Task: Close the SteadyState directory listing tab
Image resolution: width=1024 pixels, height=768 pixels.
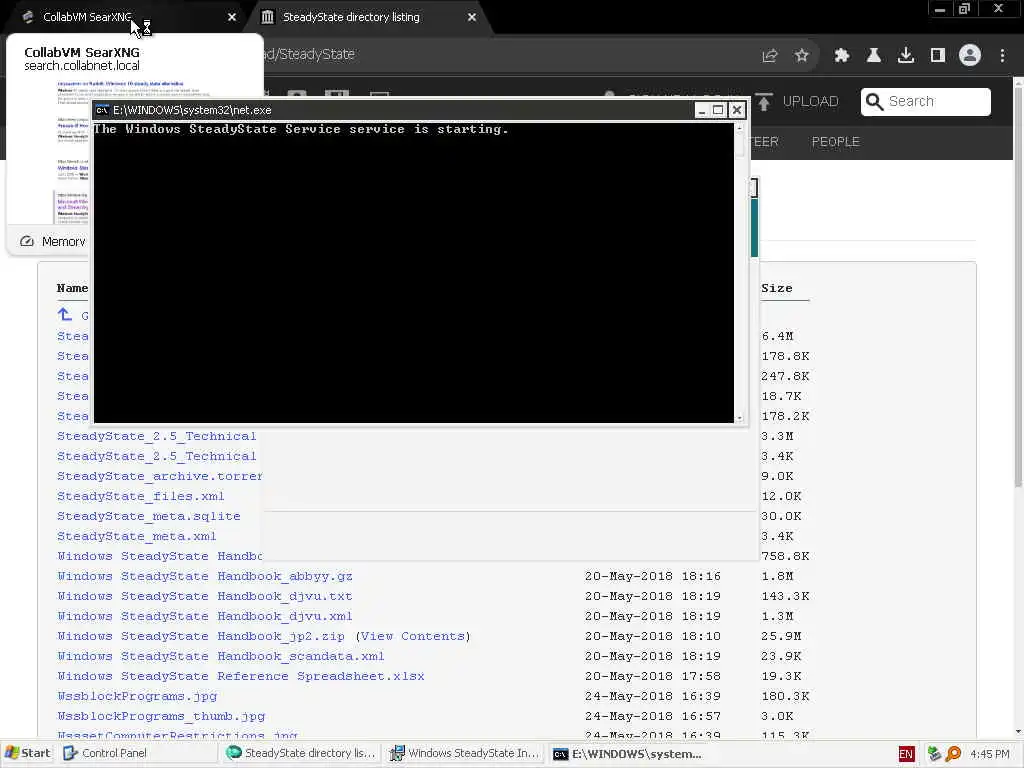Action: pyautogui.click(x=472, y=18)
